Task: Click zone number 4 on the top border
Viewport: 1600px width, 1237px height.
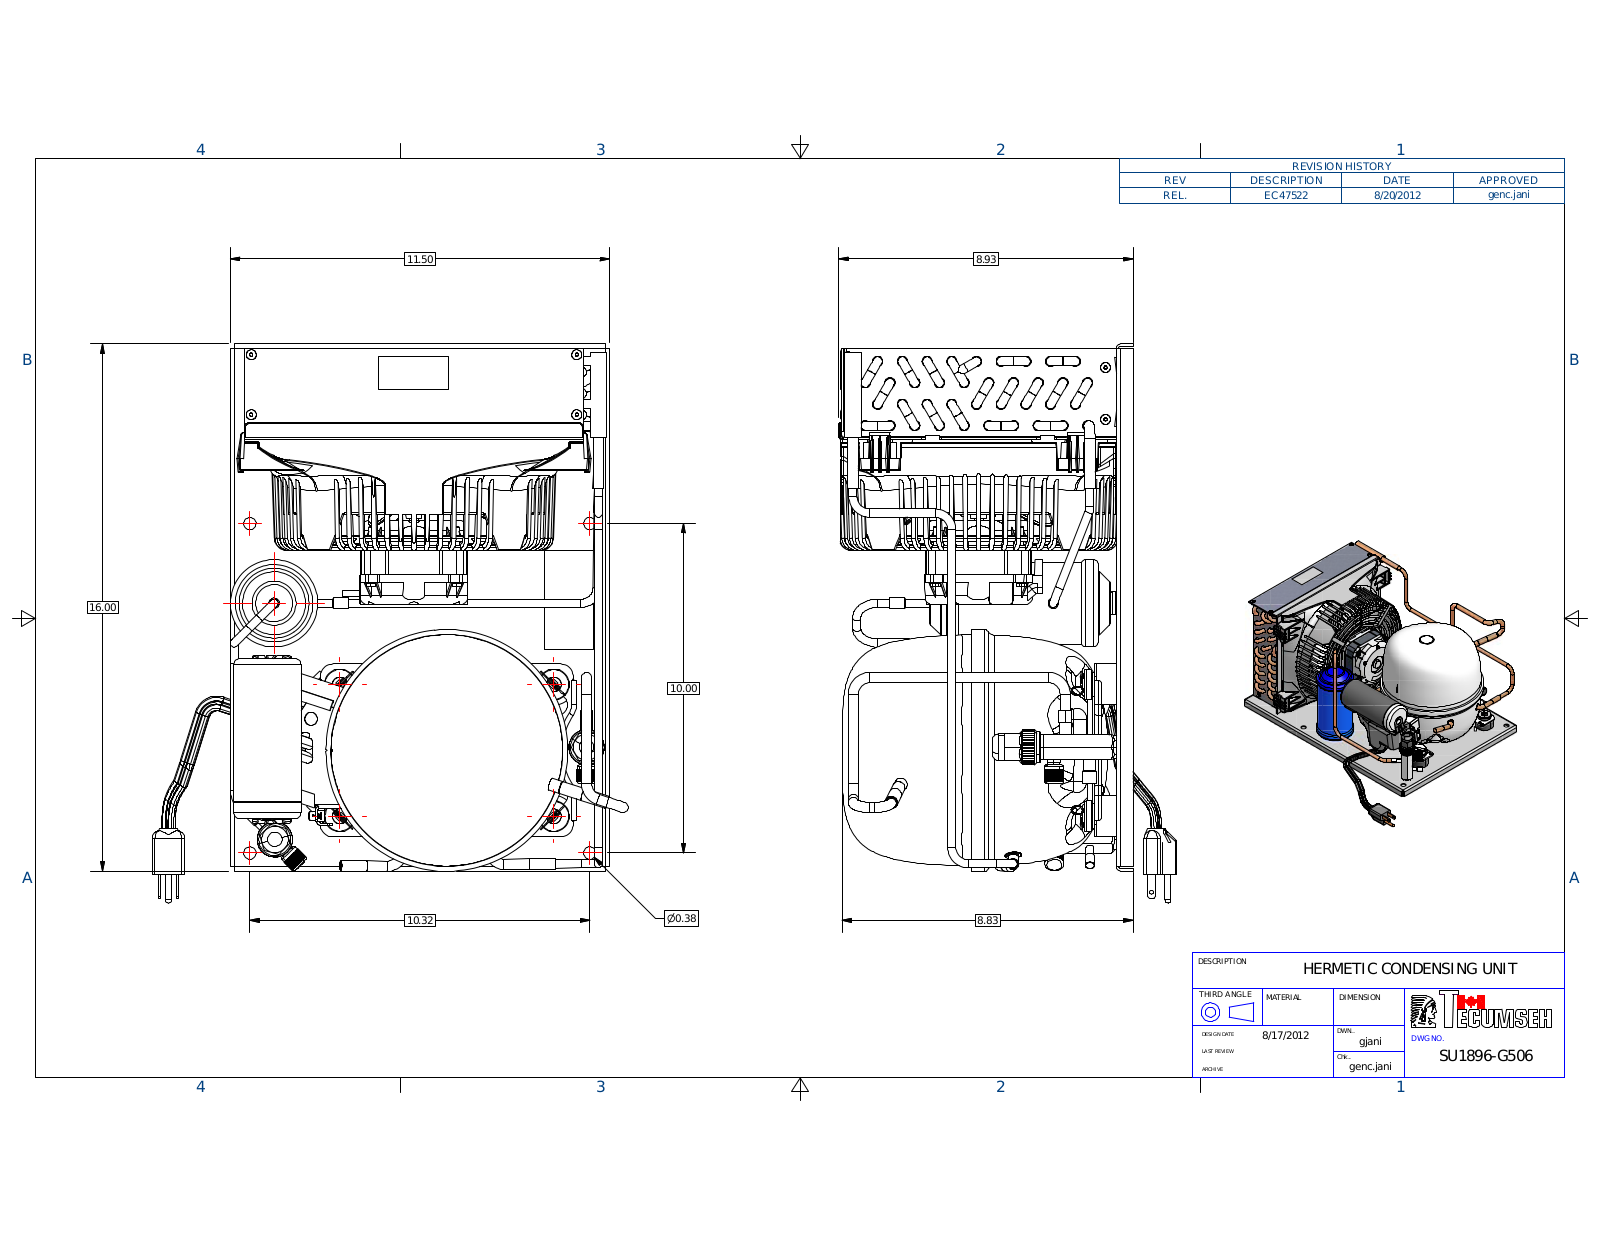Action: click(200, 149)
